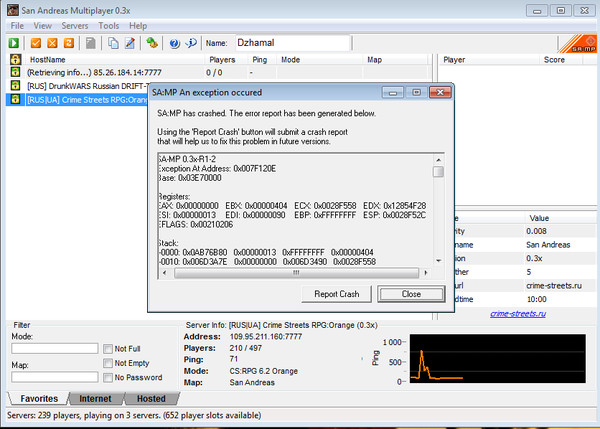This screenshot has height=429, width=600.
Task: Click the Report Crash button
Action: click(x=336, y=294)
